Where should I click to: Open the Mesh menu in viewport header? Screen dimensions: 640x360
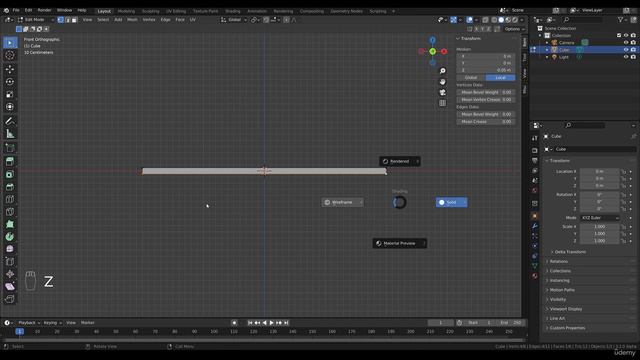point(132,20)
